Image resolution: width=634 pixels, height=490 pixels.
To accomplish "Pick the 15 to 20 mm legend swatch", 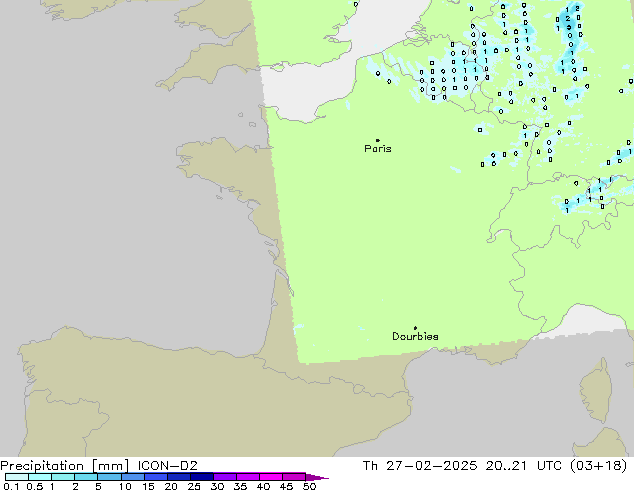I will point(156,477).
